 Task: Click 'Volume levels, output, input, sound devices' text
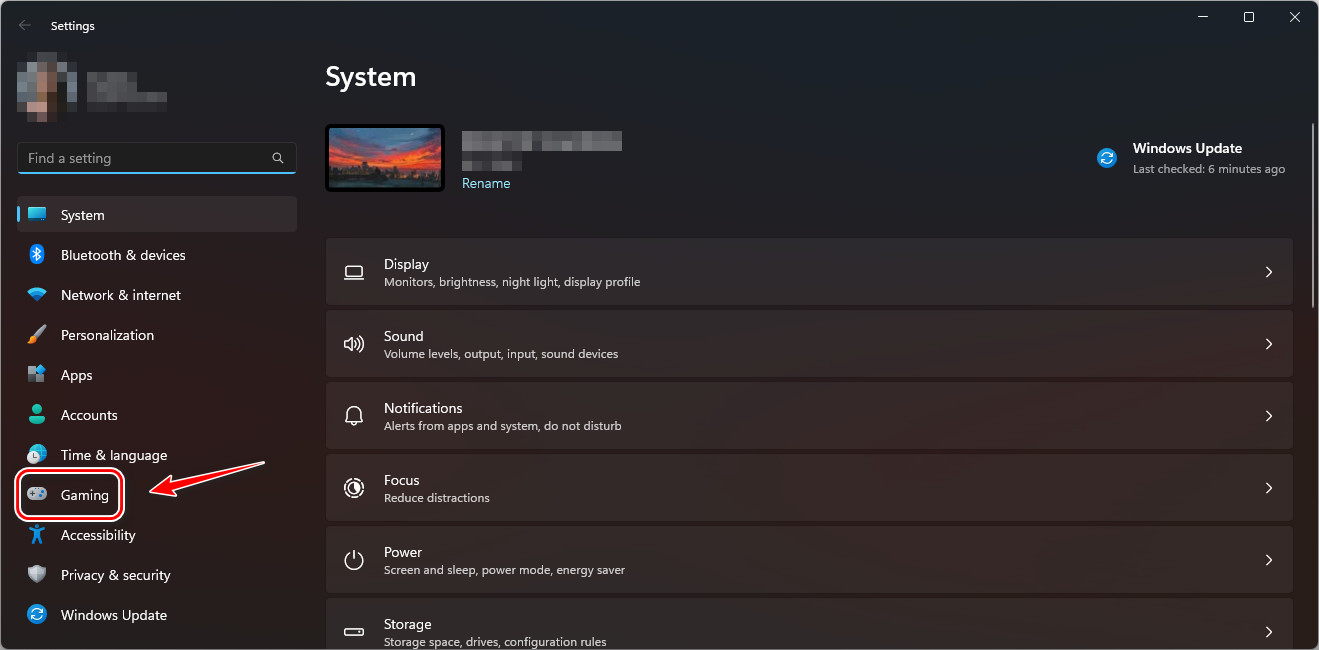(501, 354)
